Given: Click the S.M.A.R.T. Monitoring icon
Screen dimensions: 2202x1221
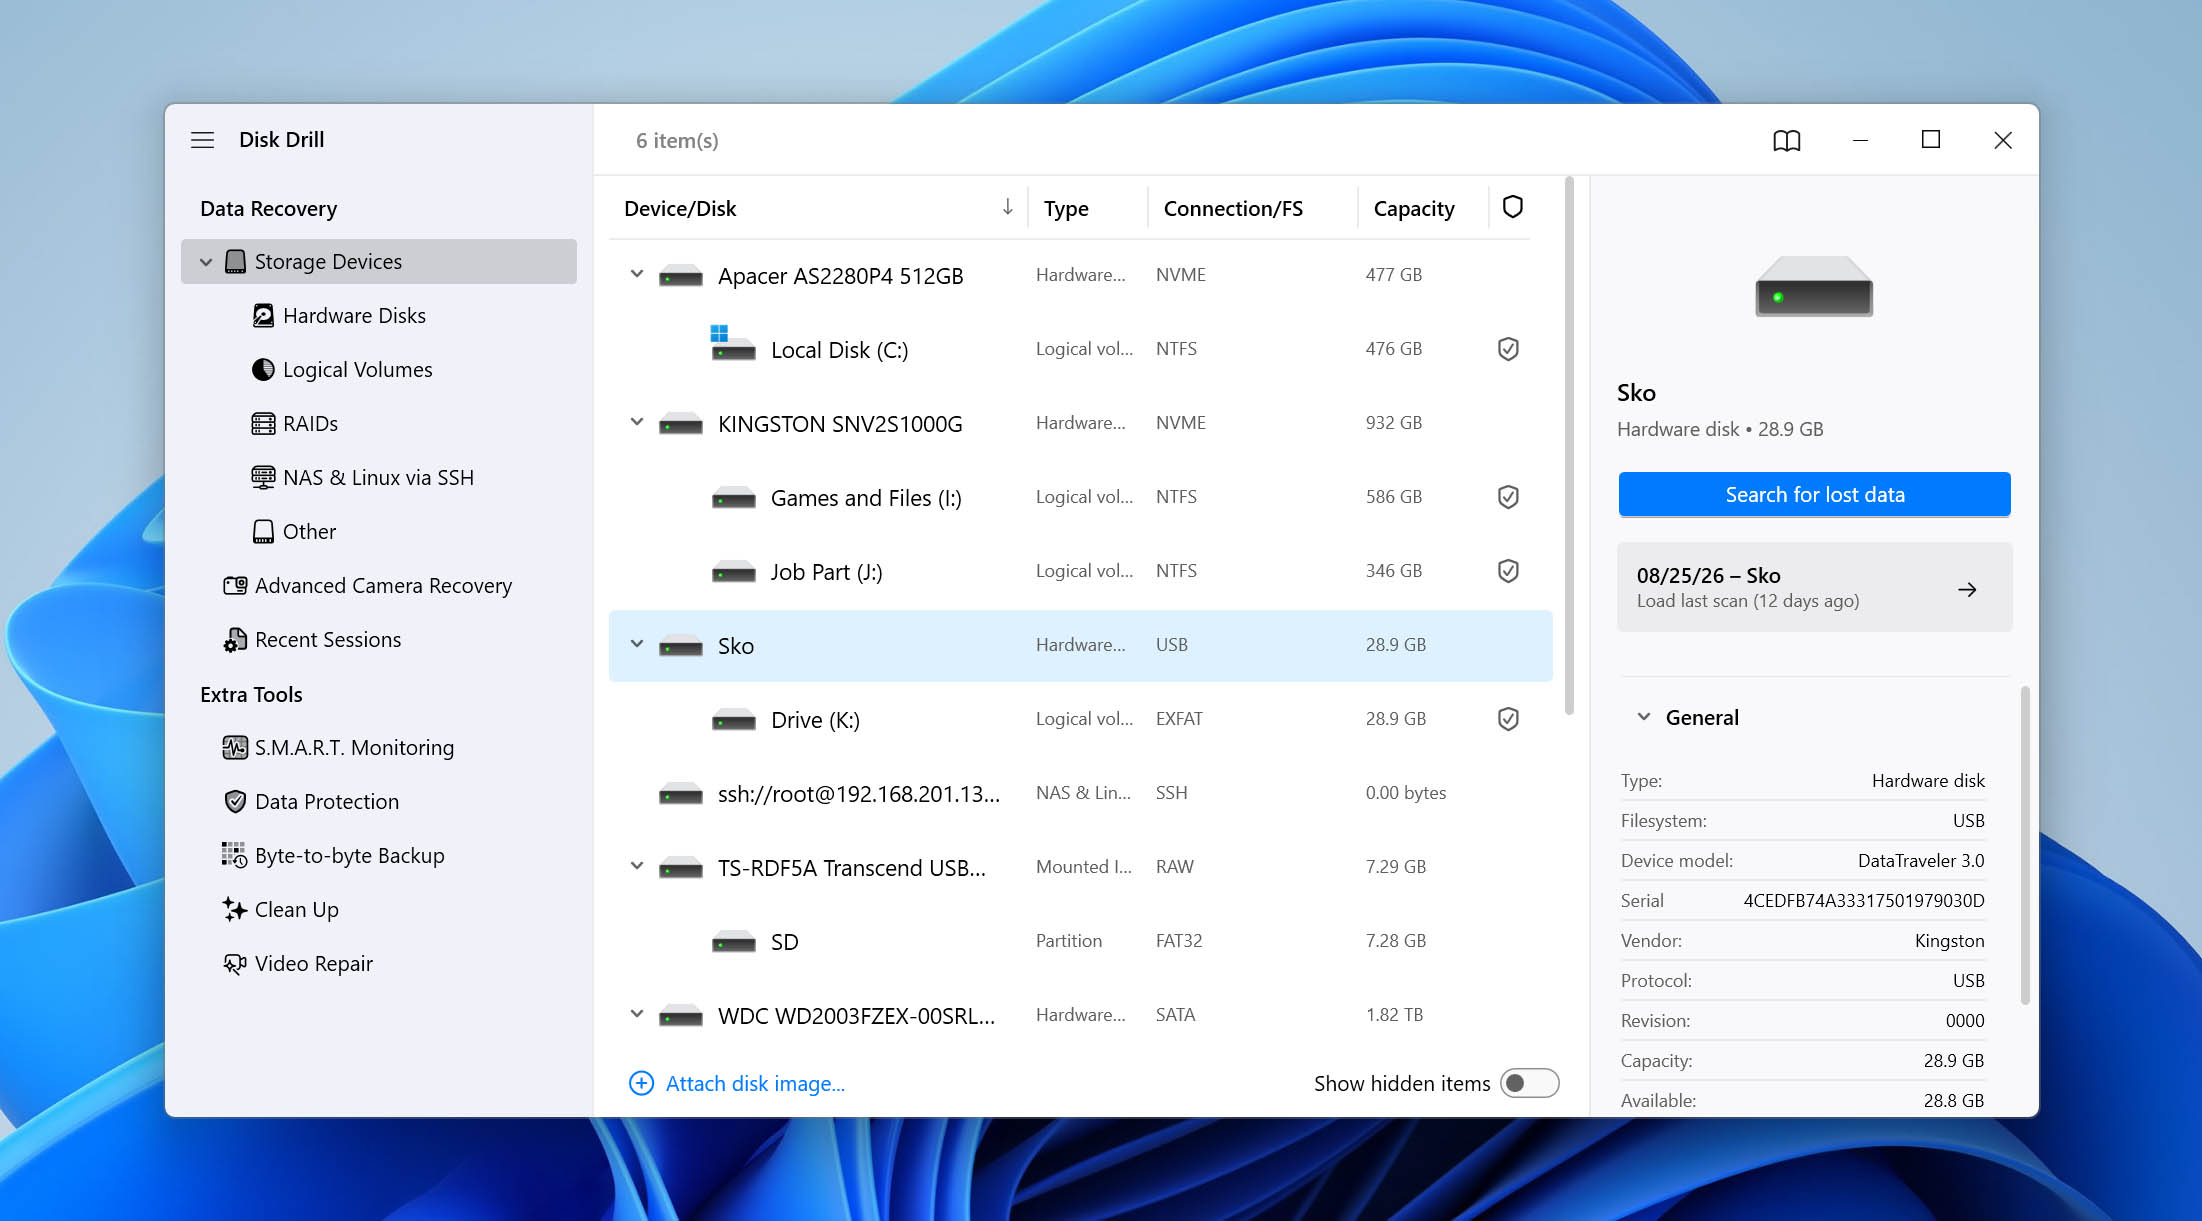Looking at the screenshot, I should coord(235,747).
